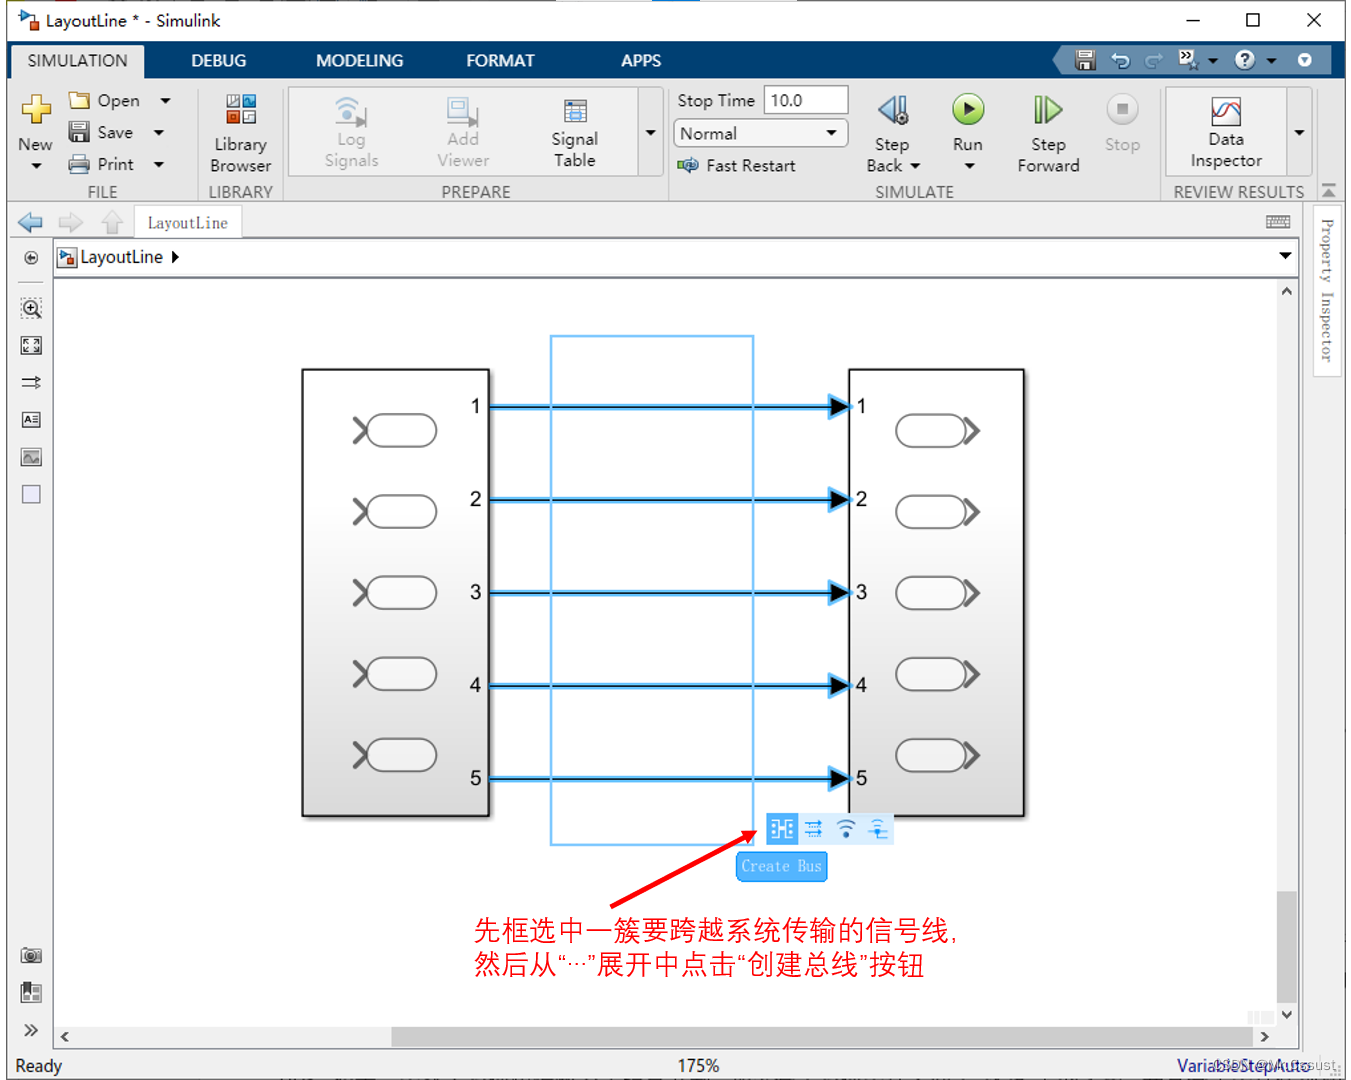Switch to the MODELING tab
1351x1080 pixels.
[x=358, y=60]
